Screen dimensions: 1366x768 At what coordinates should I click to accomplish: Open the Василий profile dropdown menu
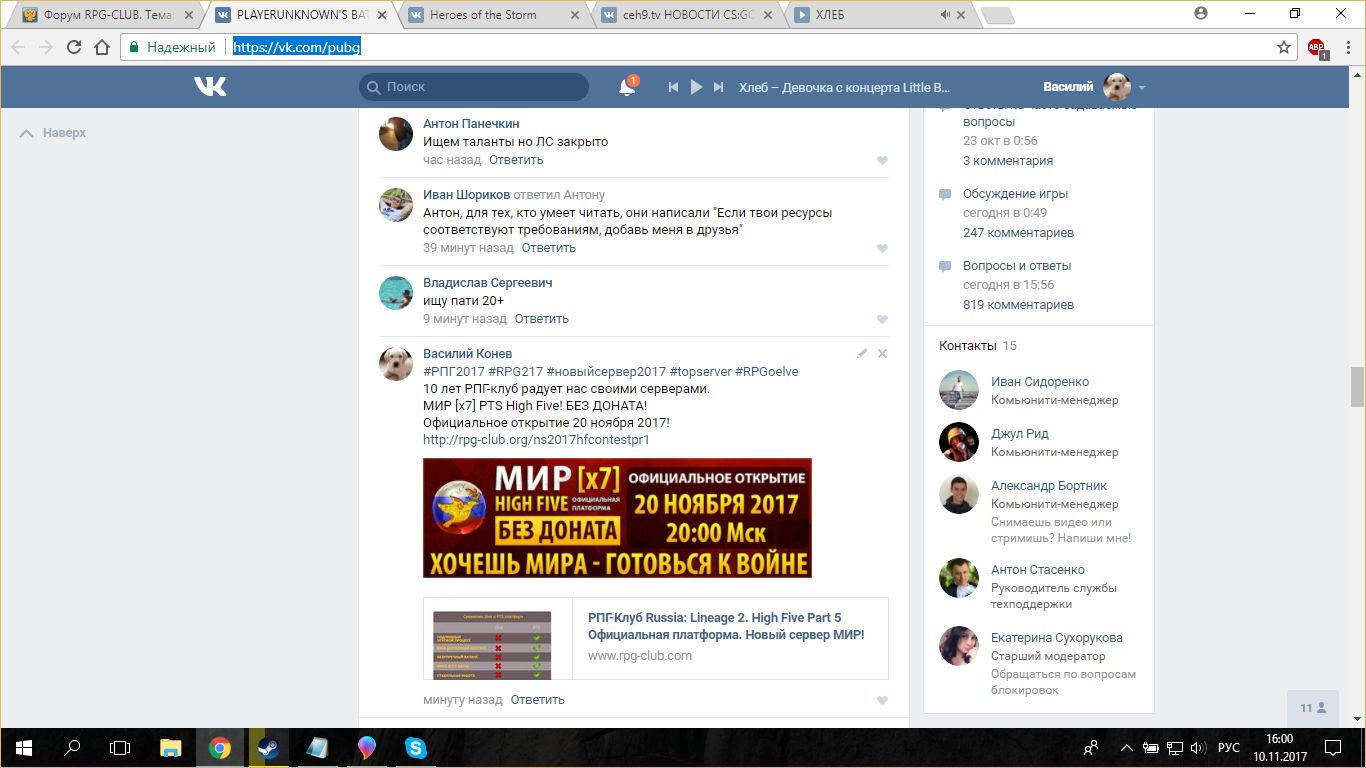pyautogui.click(x=1142, y=88)
